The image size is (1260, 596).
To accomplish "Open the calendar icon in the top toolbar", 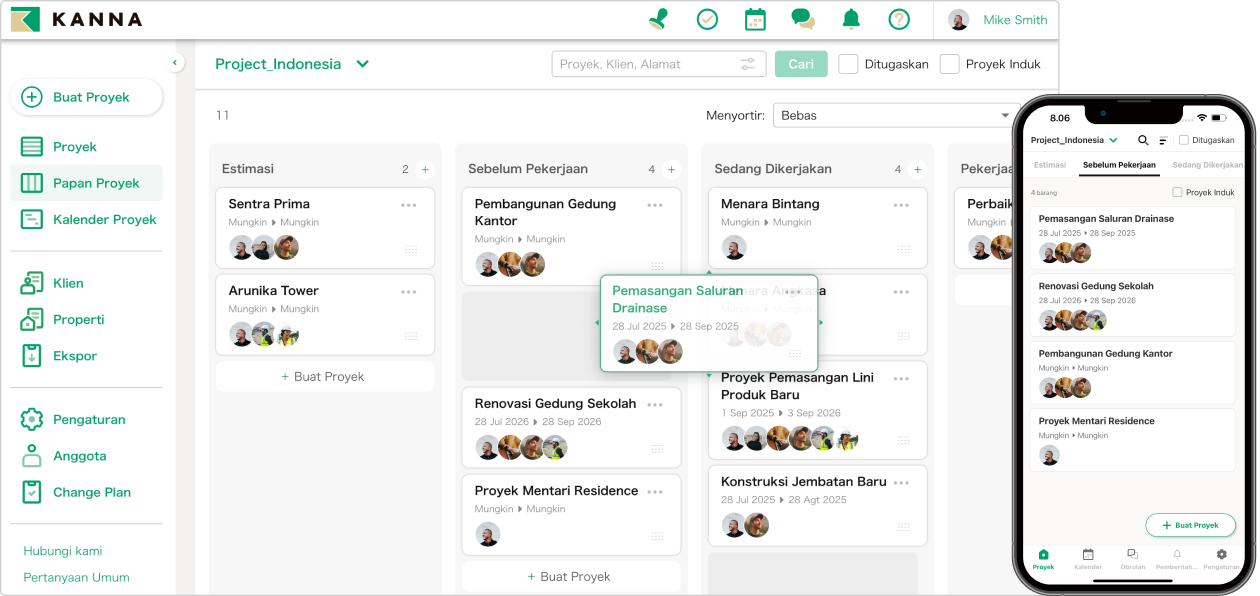I will (754, 18).
